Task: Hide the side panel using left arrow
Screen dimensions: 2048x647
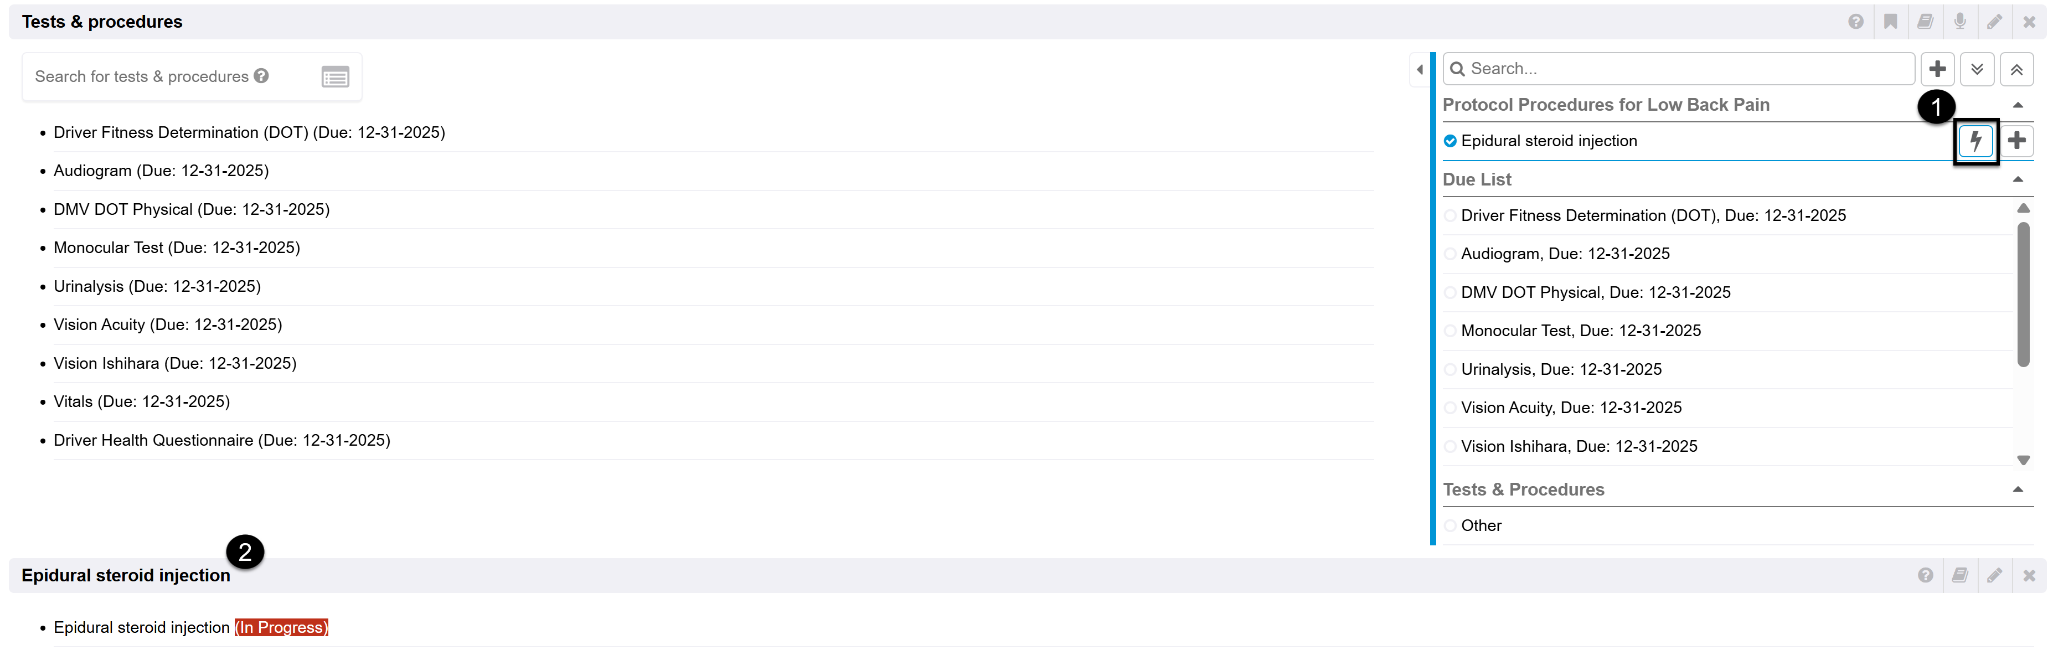Action: (x=1420, y=69)
